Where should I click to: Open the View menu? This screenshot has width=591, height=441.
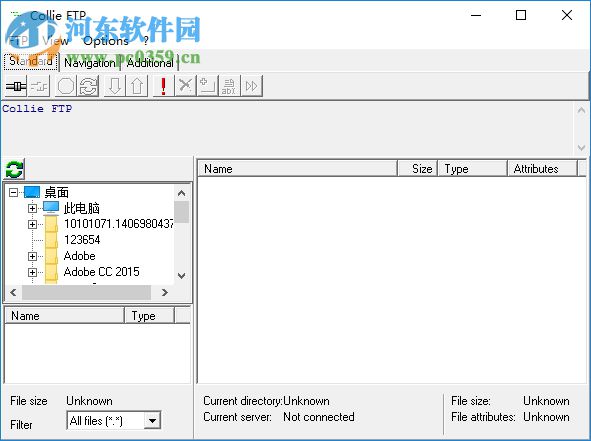click(x=55, y=40)
